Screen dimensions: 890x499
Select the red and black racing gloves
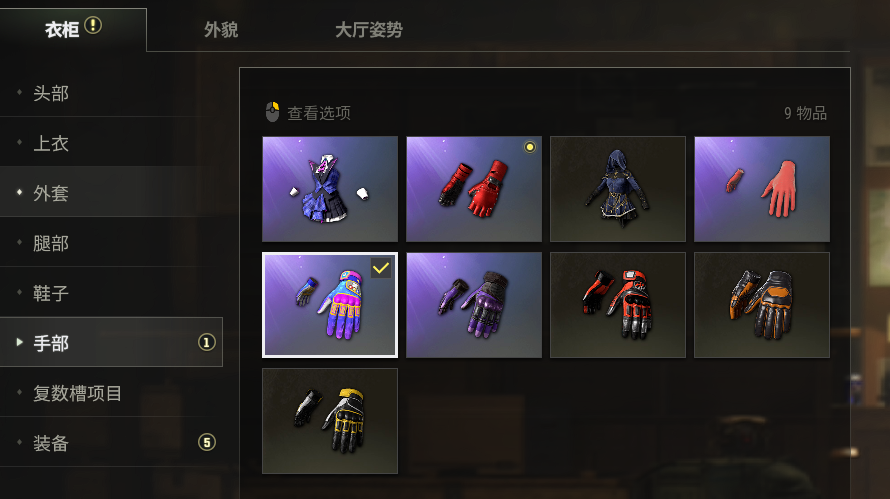point(618,305)
